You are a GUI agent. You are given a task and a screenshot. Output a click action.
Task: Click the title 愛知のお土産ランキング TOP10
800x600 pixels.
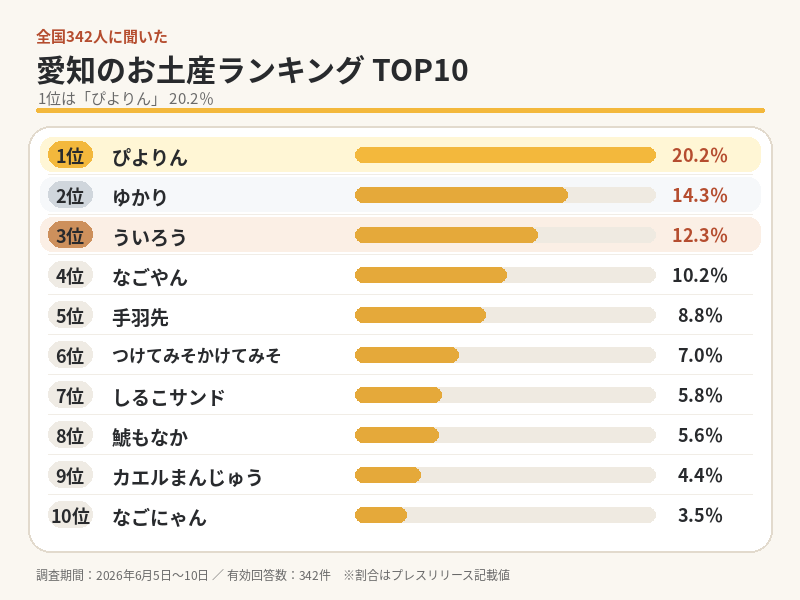click(x=252, y=70)
